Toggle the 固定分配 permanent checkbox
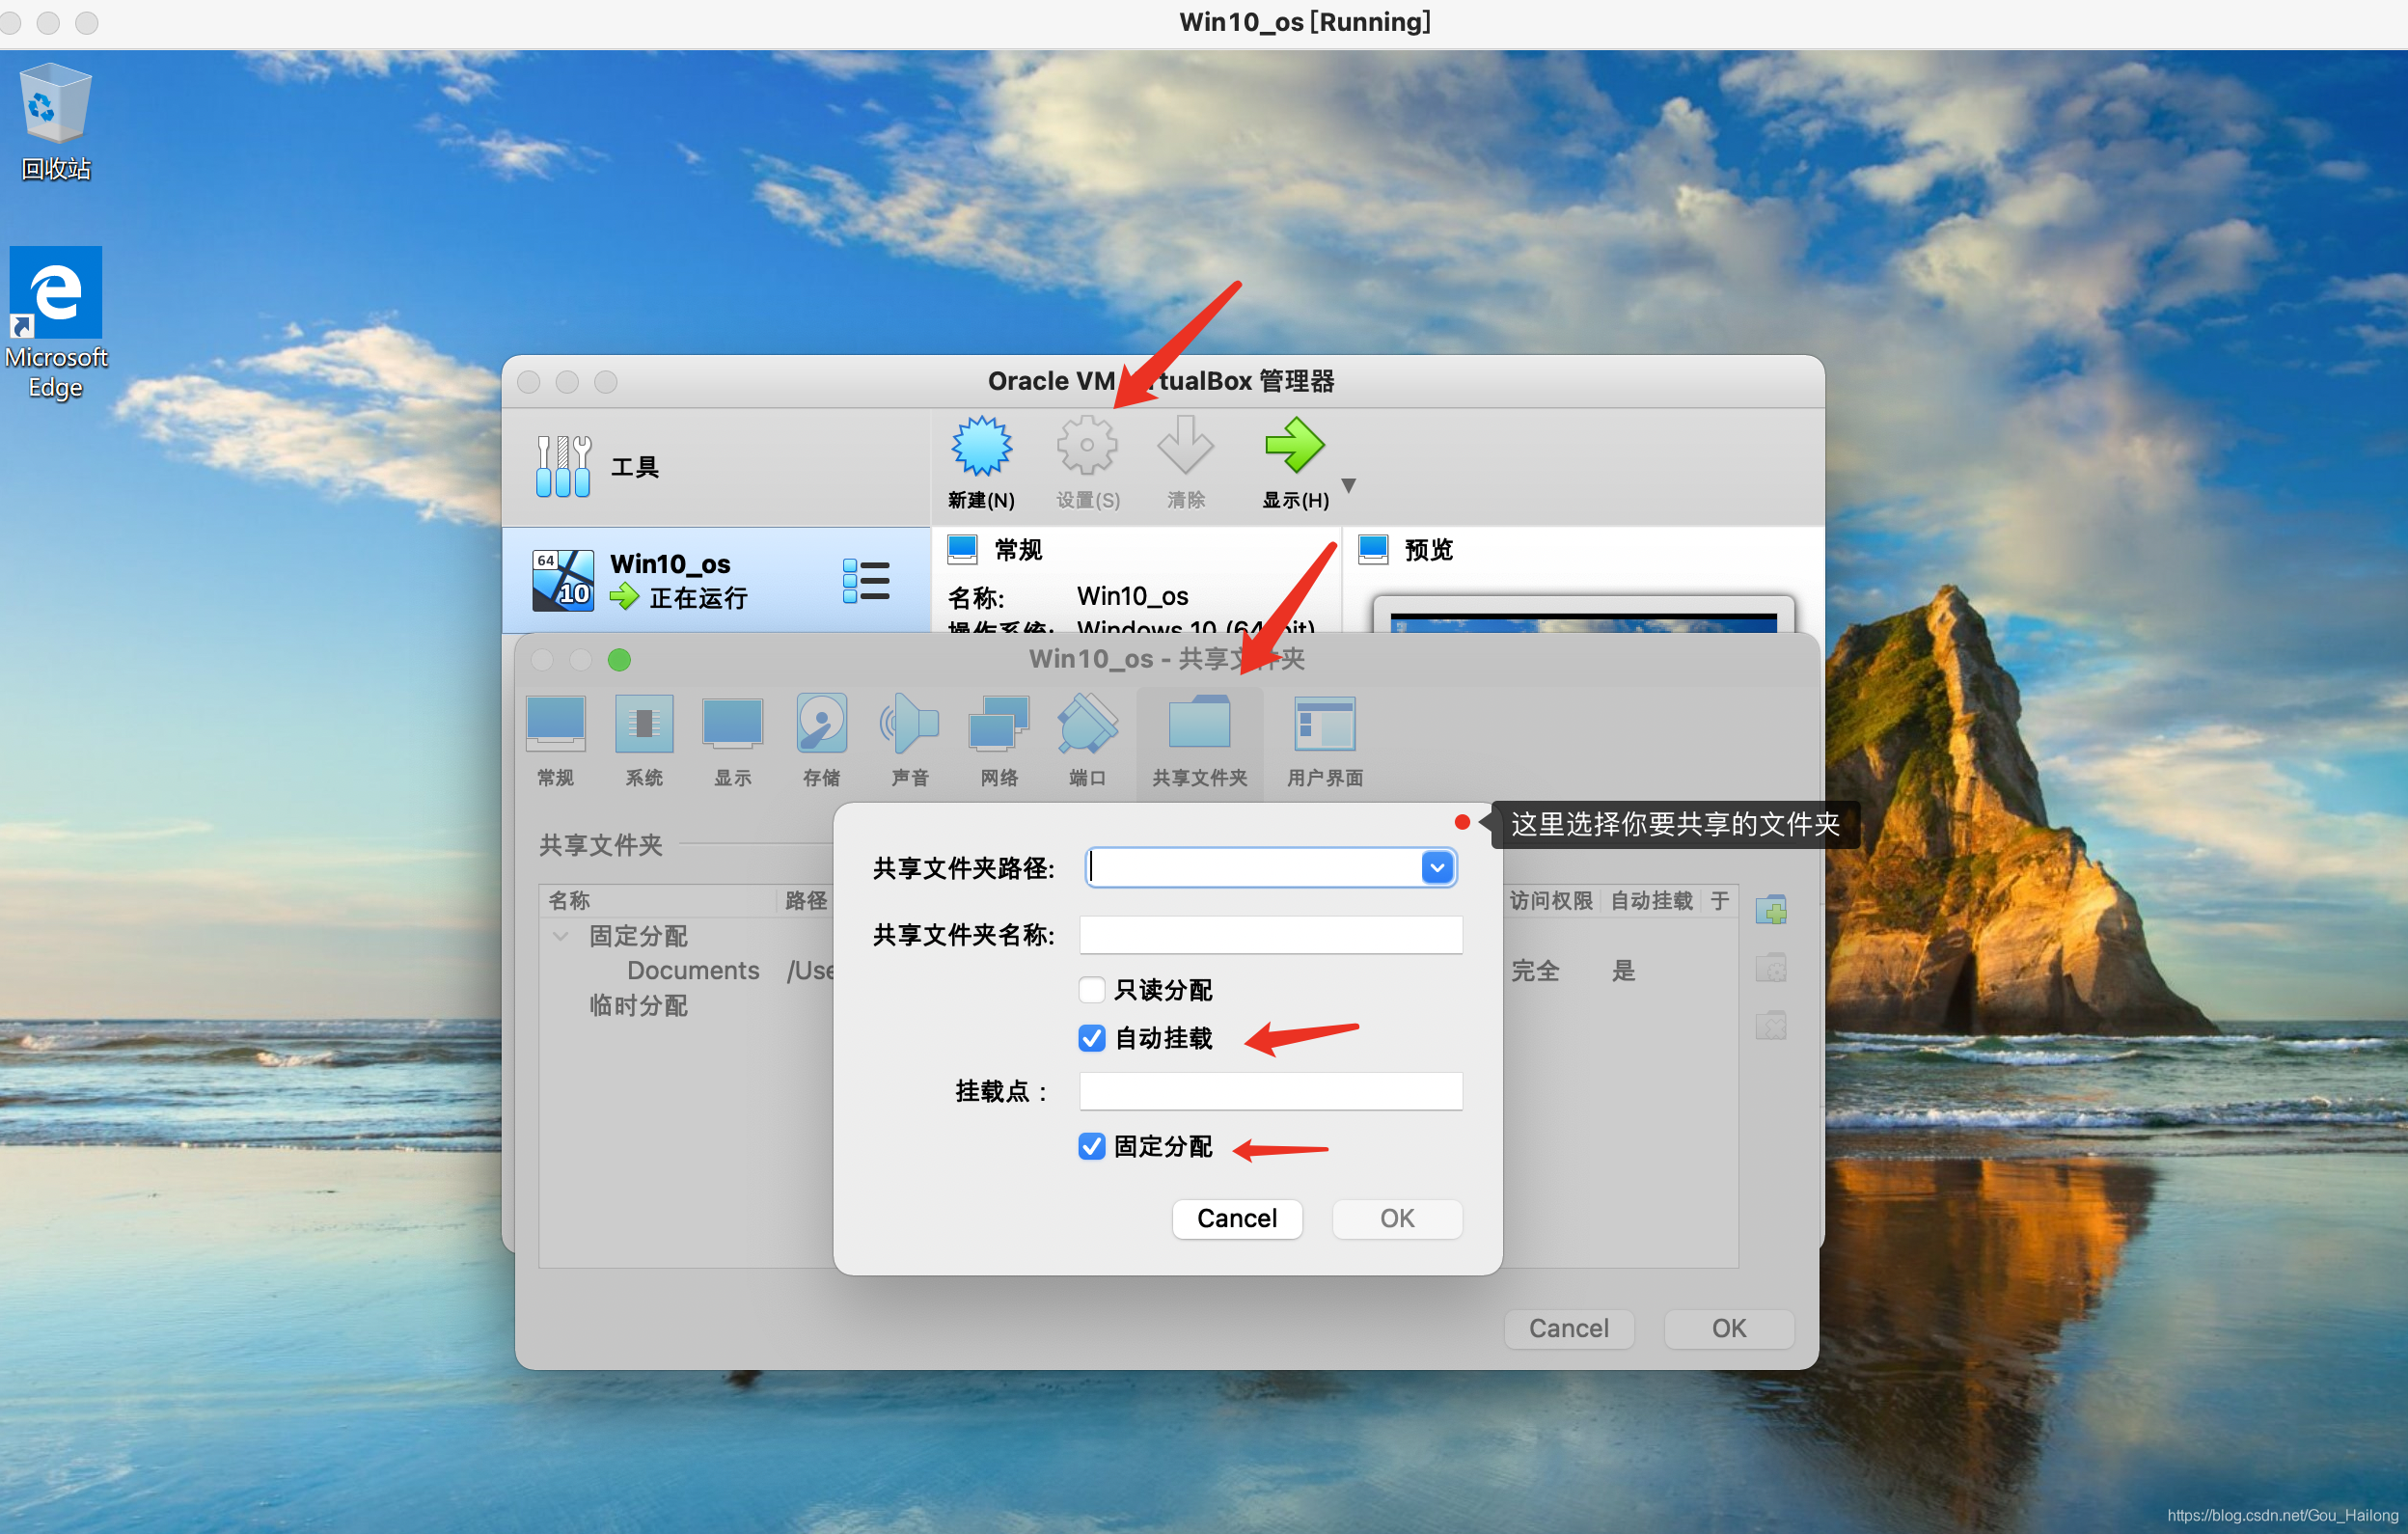 pos(1092,1146)
